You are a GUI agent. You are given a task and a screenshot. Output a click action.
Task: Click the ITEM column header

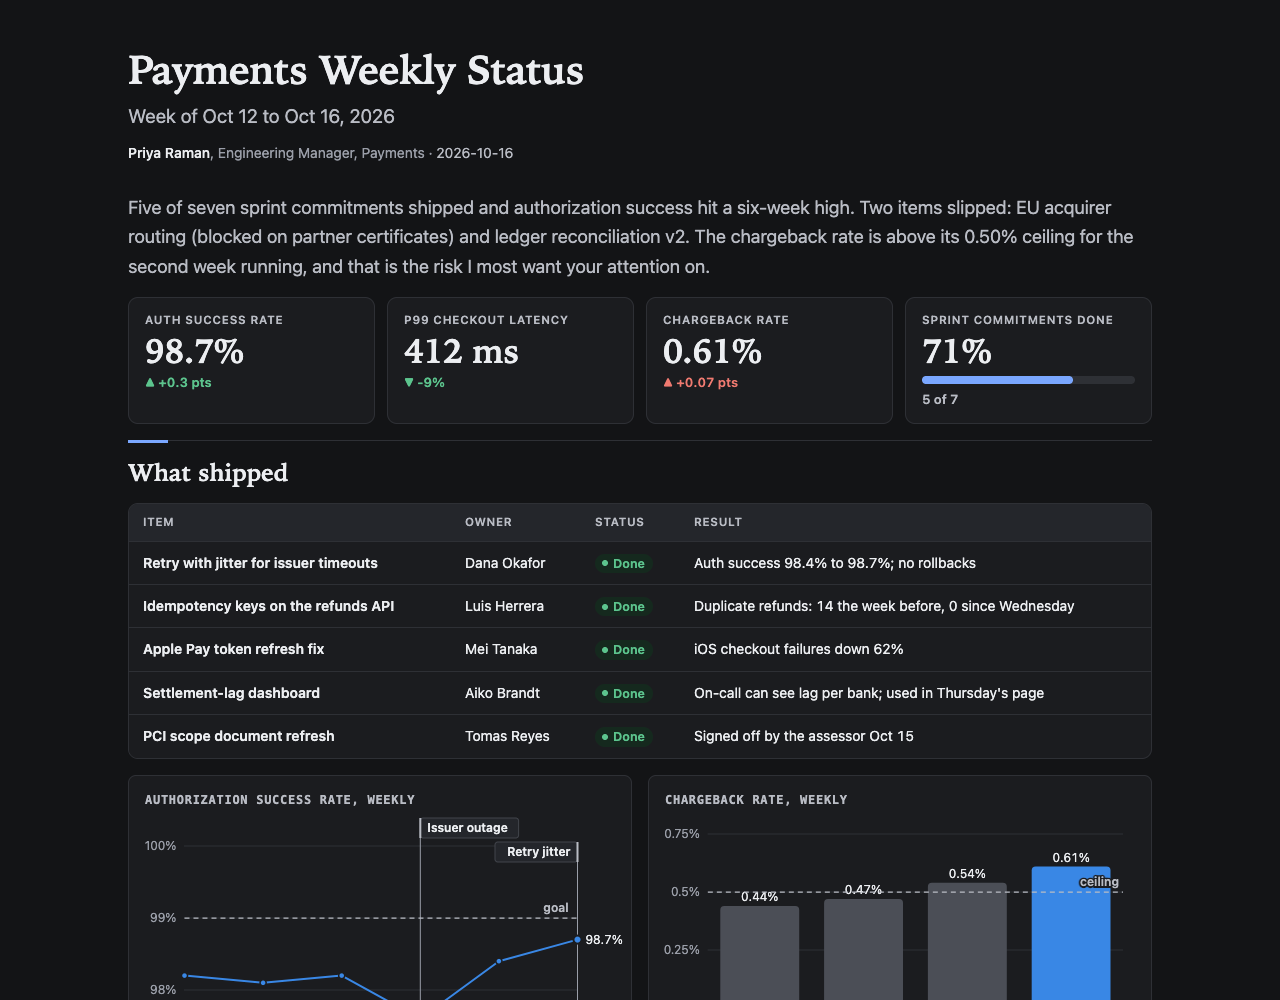[158, 522]
